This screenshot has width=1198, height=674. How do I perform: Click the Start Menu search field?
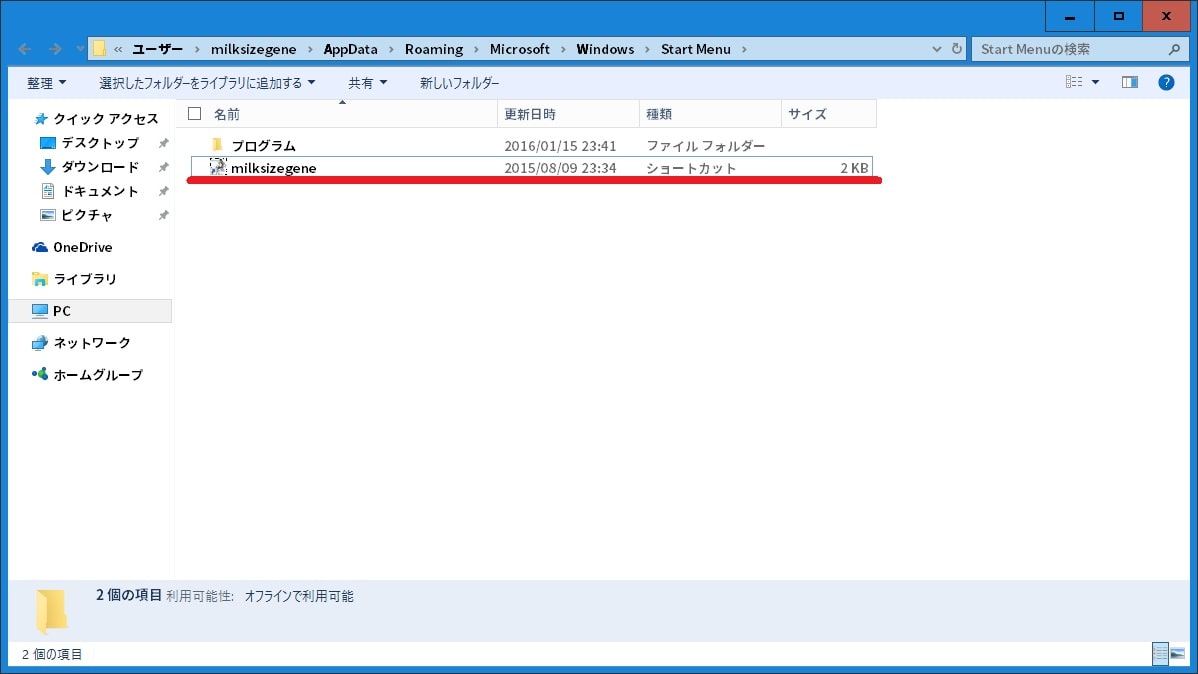tap(1065, 49)
